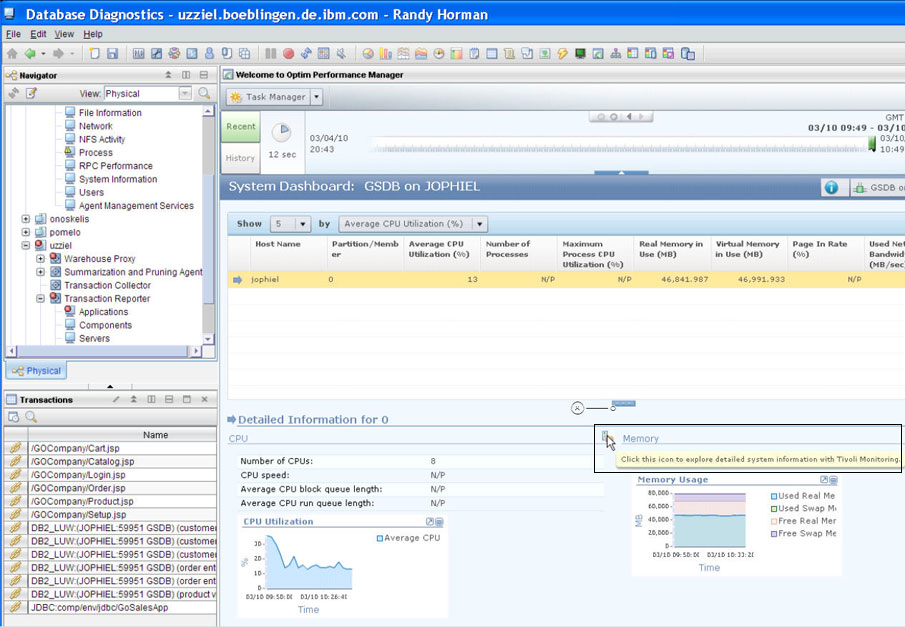Image resolution: width=905 pixels, height=627 pixels.
Task: Click the 12 sec refresh play button
Action: (281, 132)
